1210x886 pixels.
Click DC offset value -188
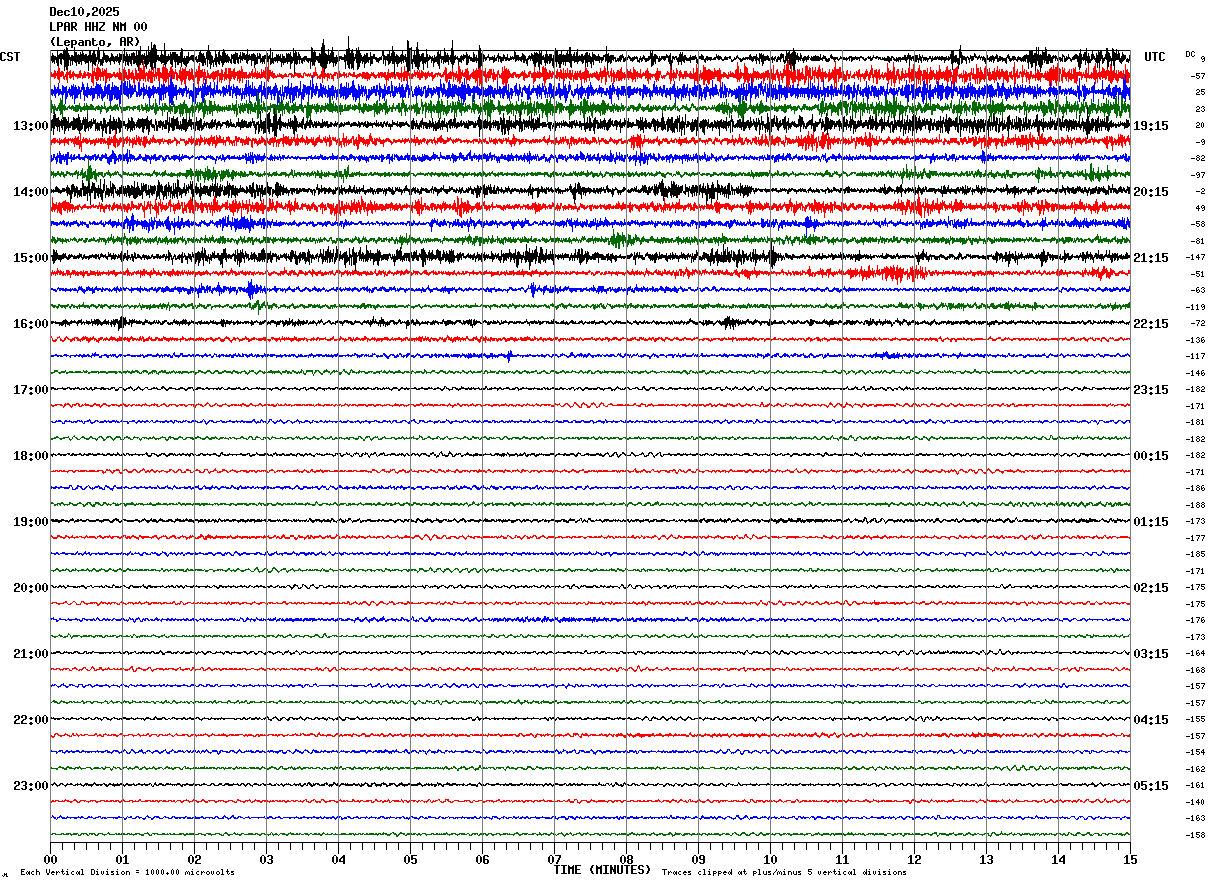tap(1196, 505)
